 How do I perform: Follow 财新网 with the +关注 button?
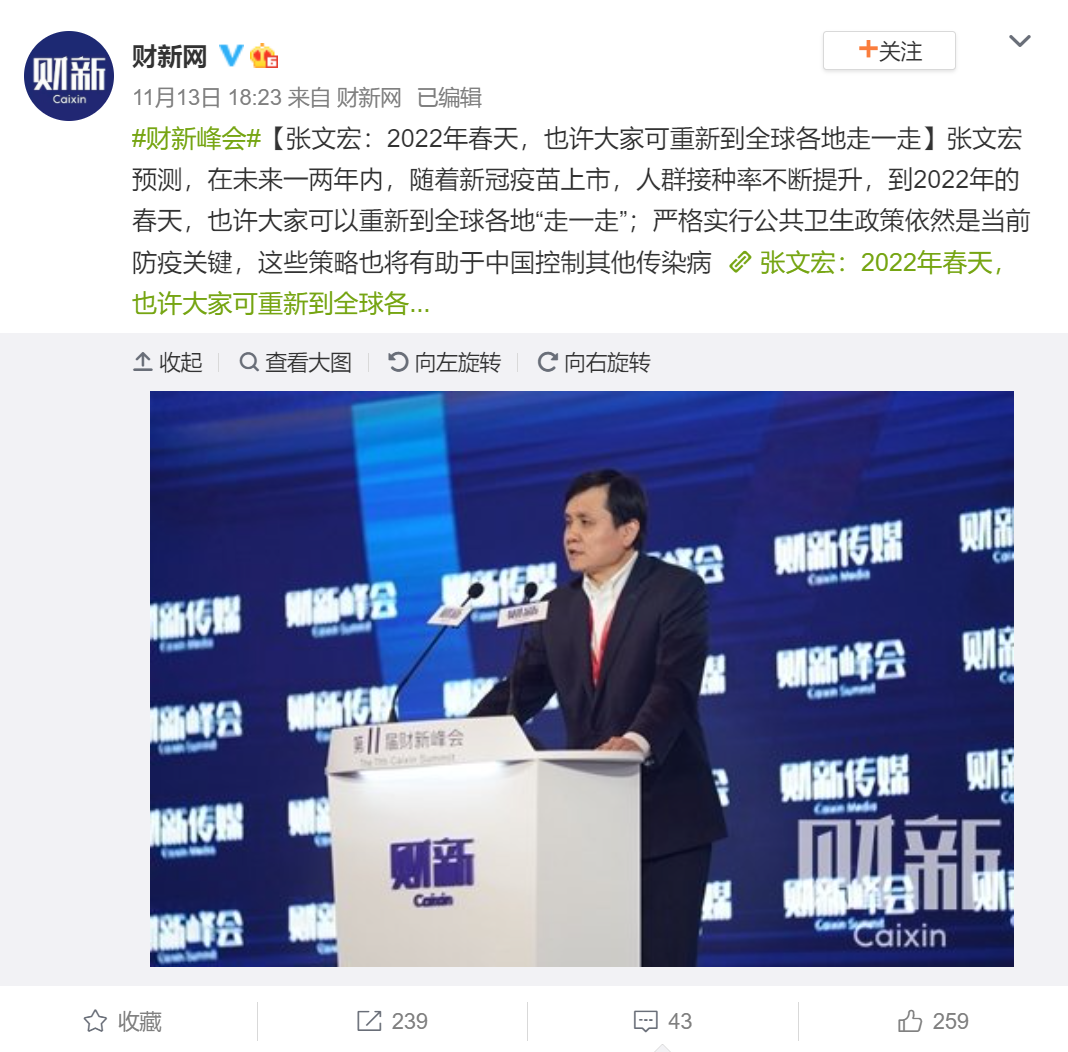(889, 51)
